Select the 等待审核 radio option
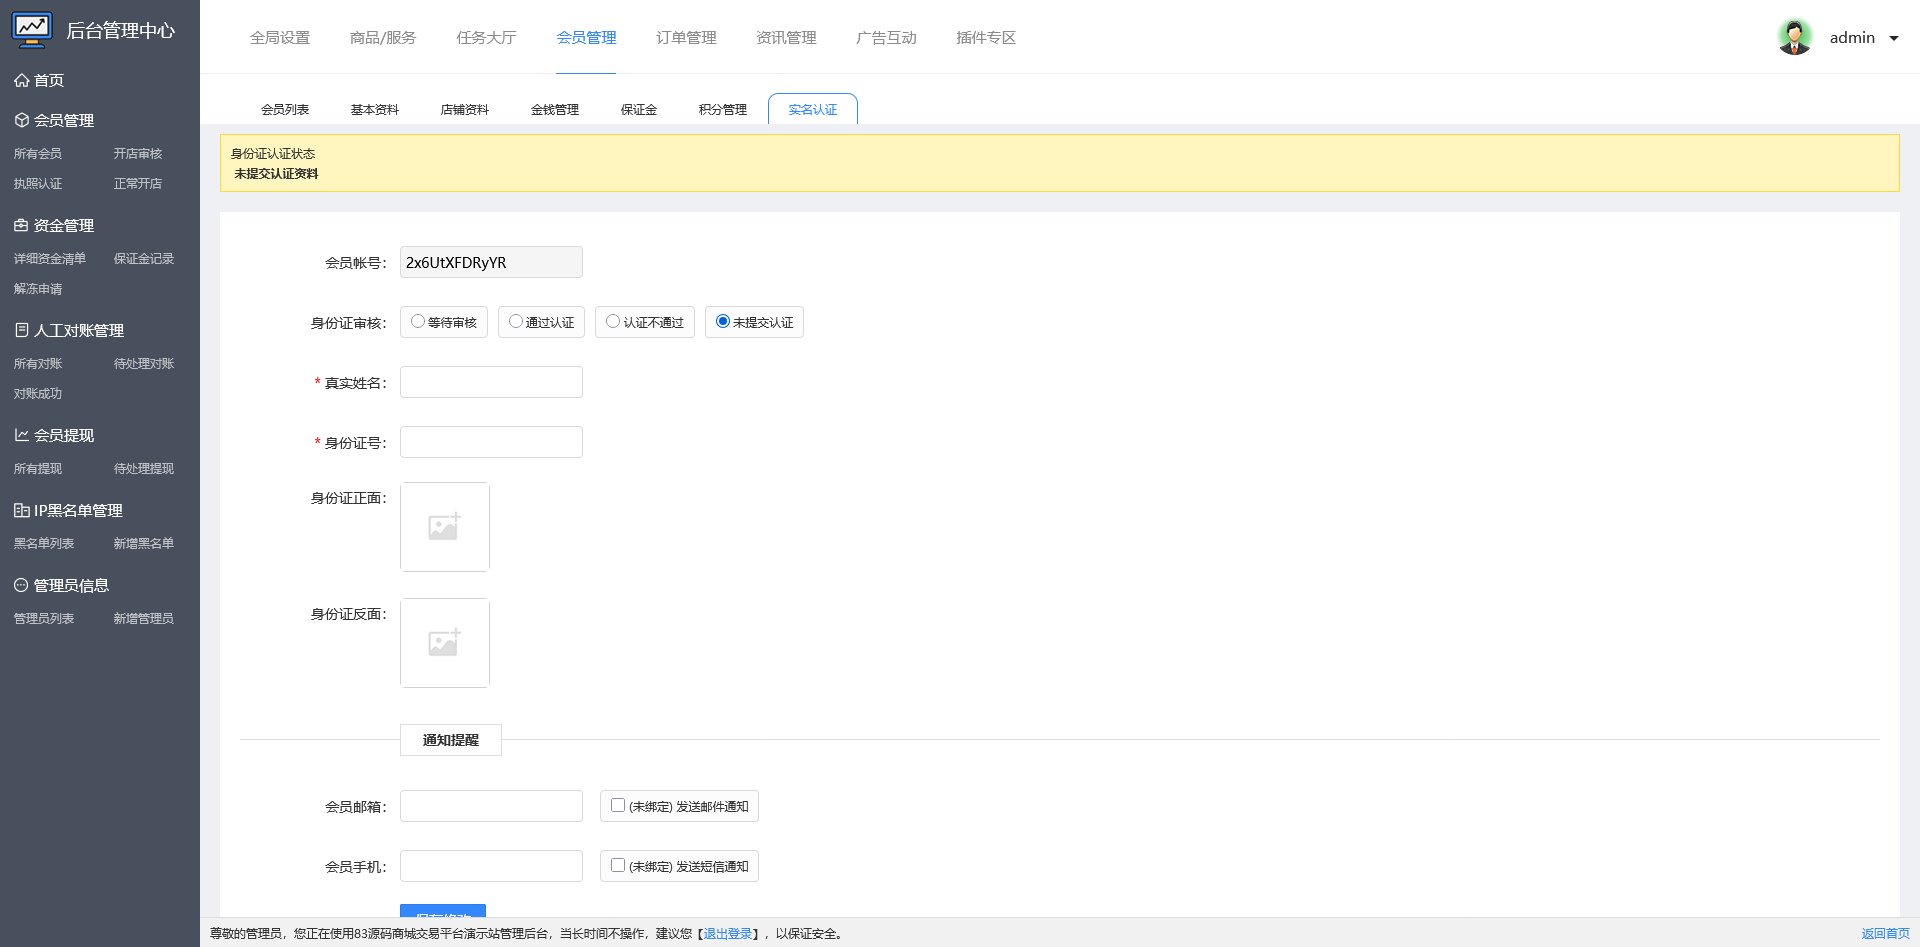Screen dimensions: 1920x947 pyautogui.click(x=418, y=321)
